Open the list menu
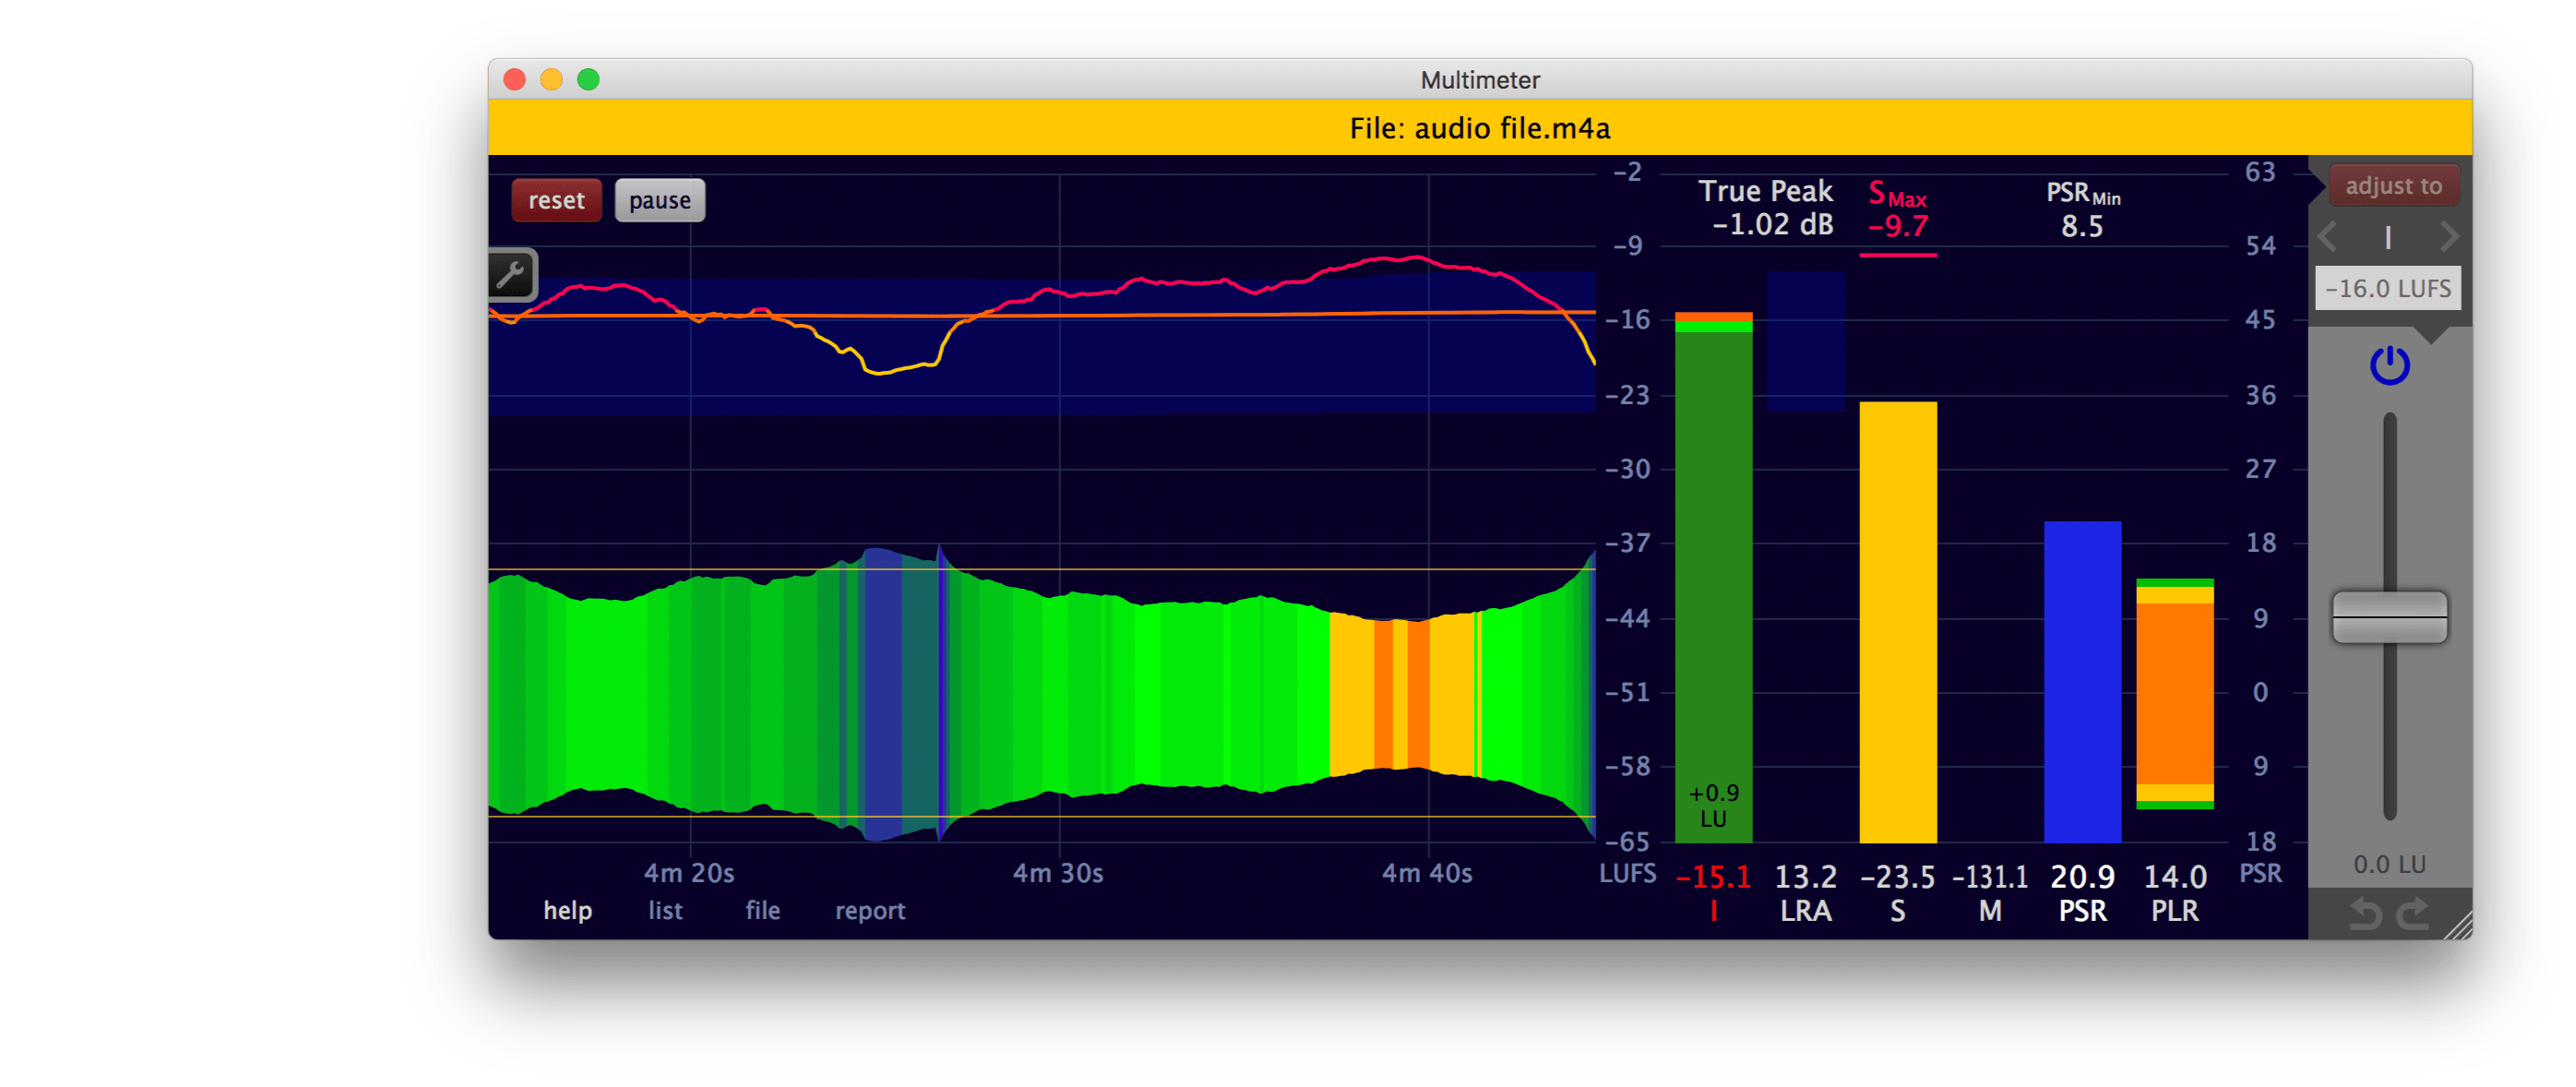Image resolution: width=2576 pixels, height=1087 pixels. pyautogui.click(x=665, y=910)
